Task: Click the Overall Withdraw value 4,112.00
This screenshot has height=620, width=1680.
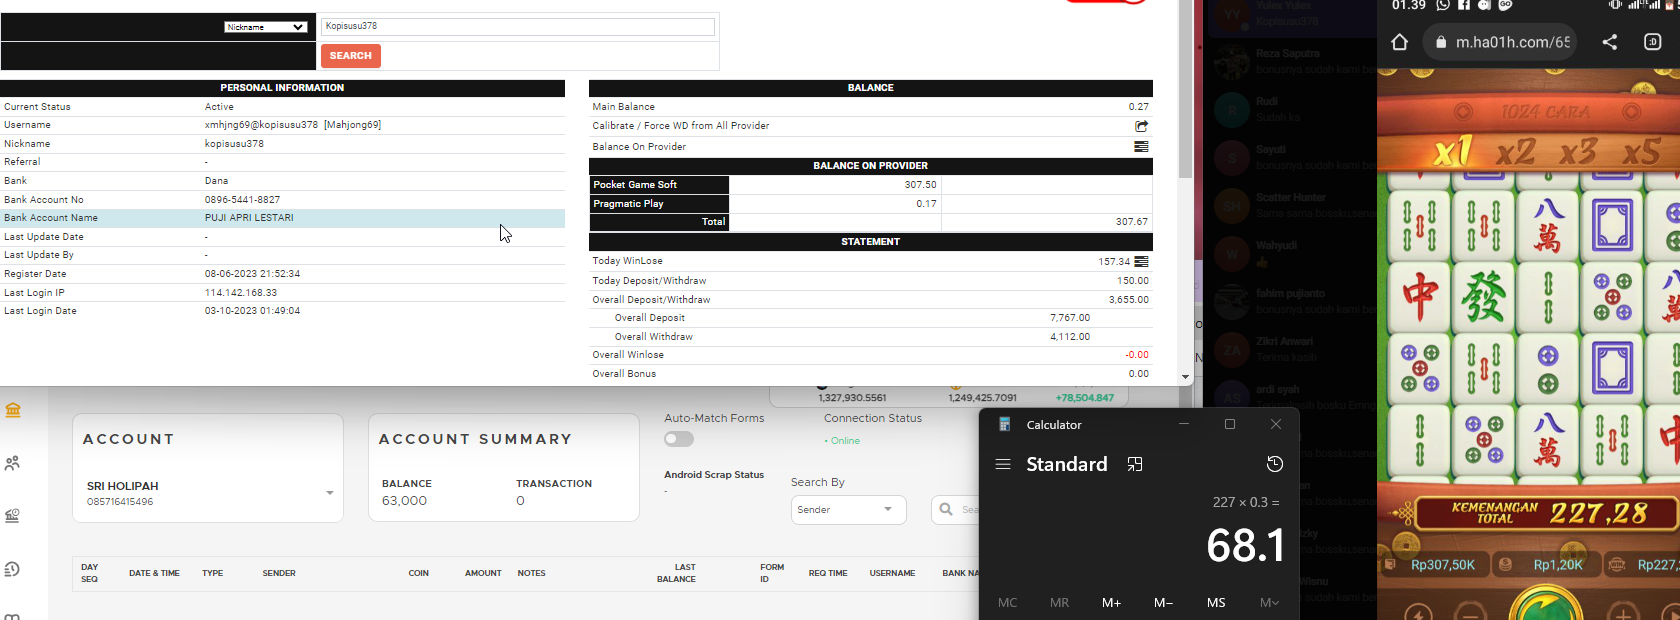Action: click(x=1070, y=337)
